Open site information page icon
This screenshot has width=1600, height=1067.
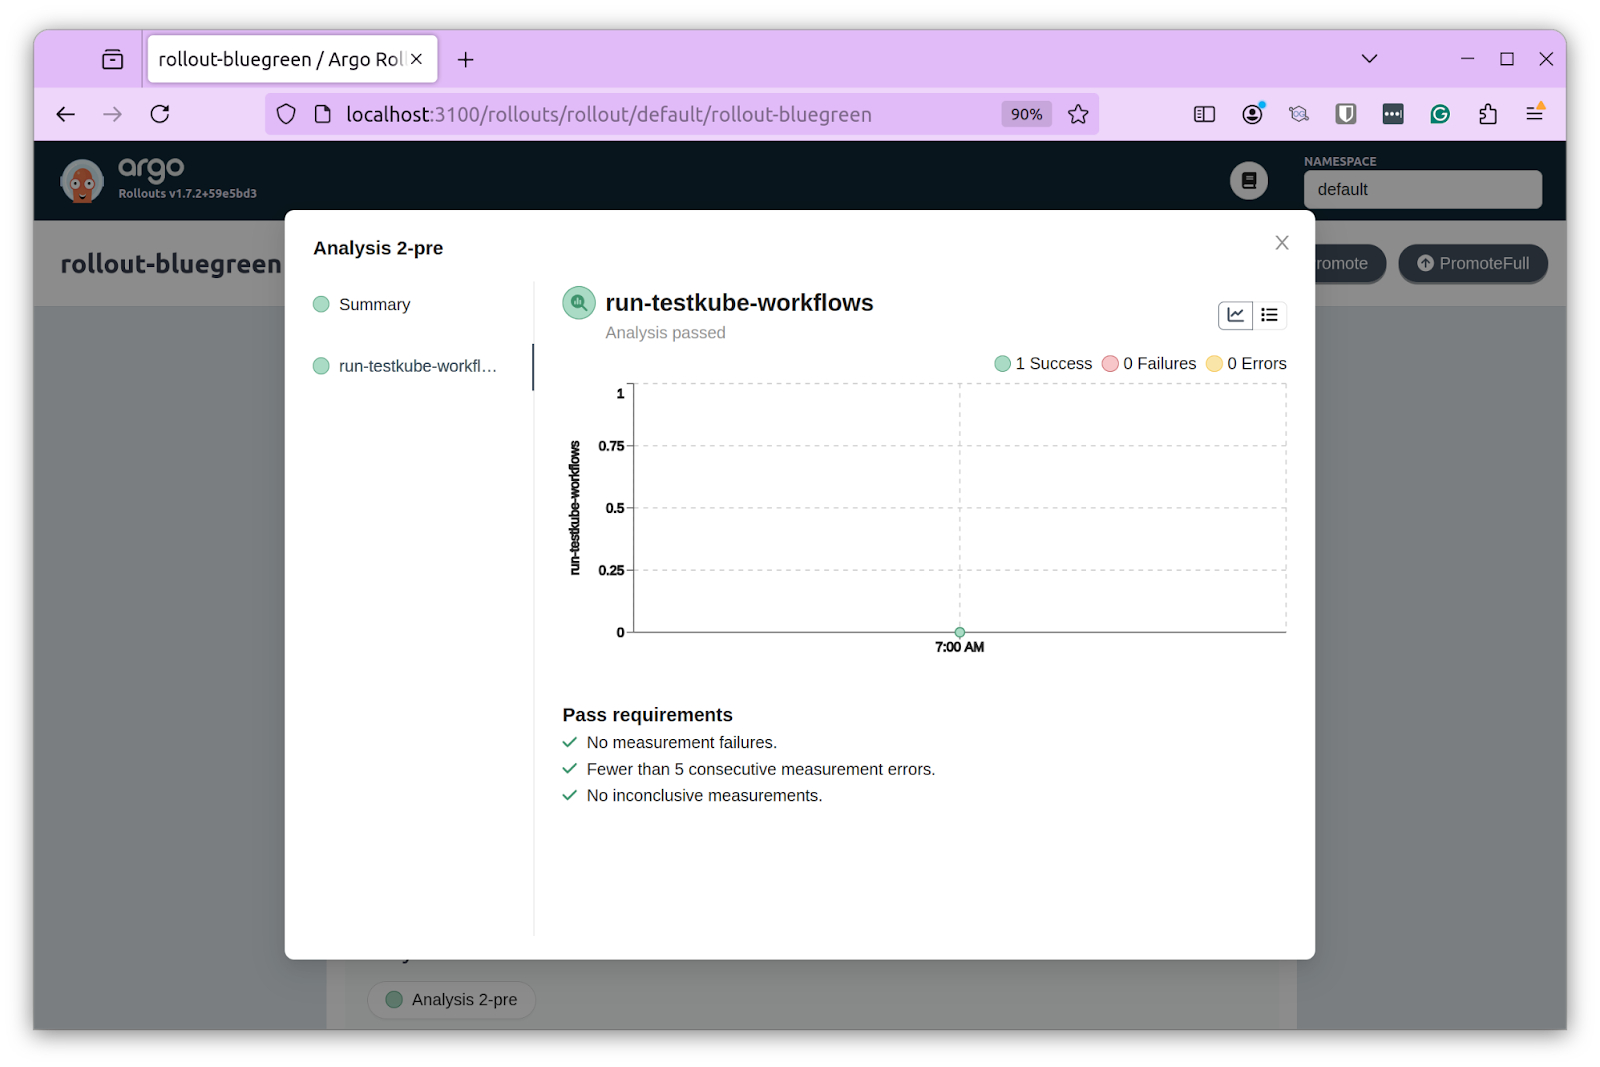tap(322, 114)
